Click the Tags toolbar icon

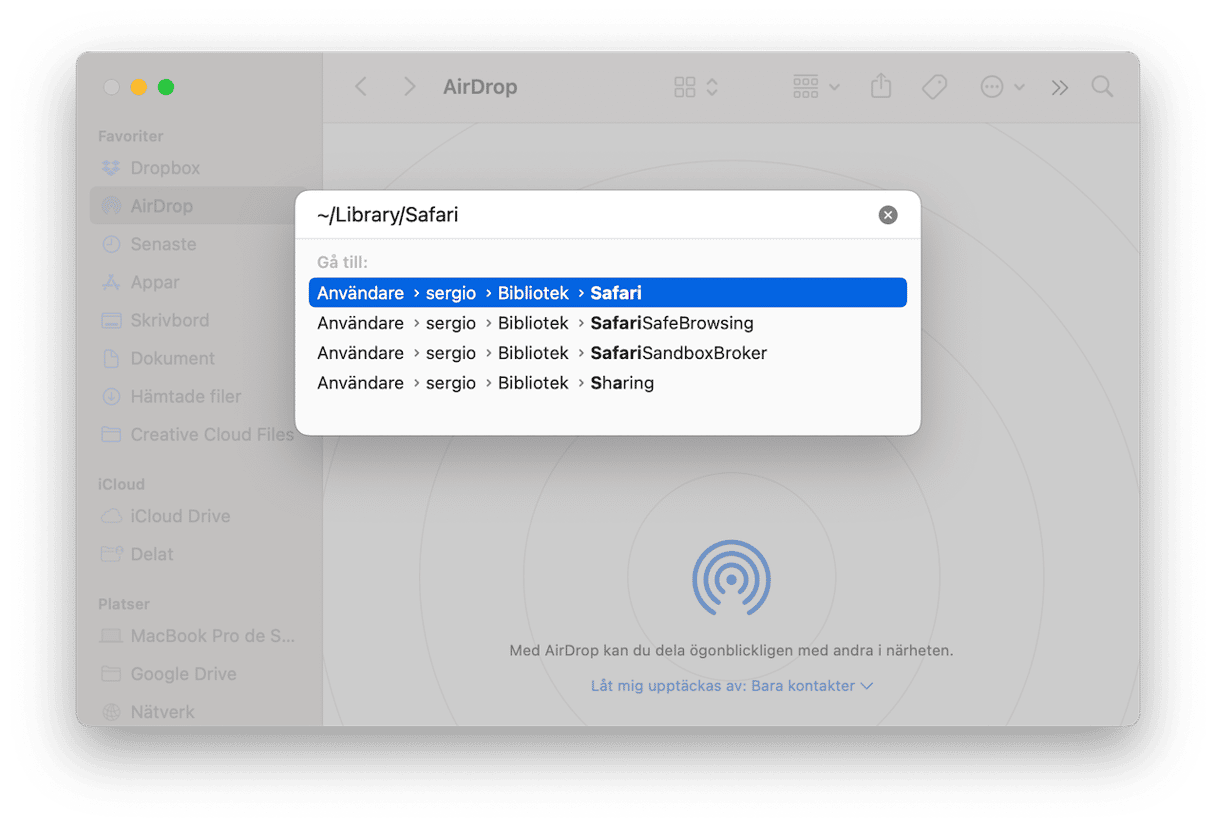934,87
